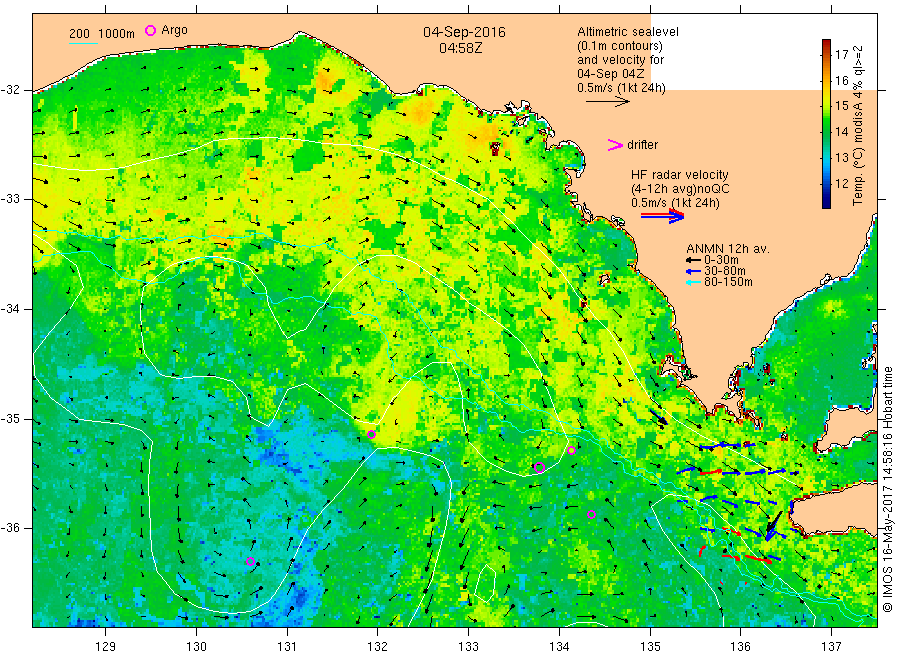Click the black 0-30m ANMN legend arrow

pyautogui.click(x=693, y=260)
